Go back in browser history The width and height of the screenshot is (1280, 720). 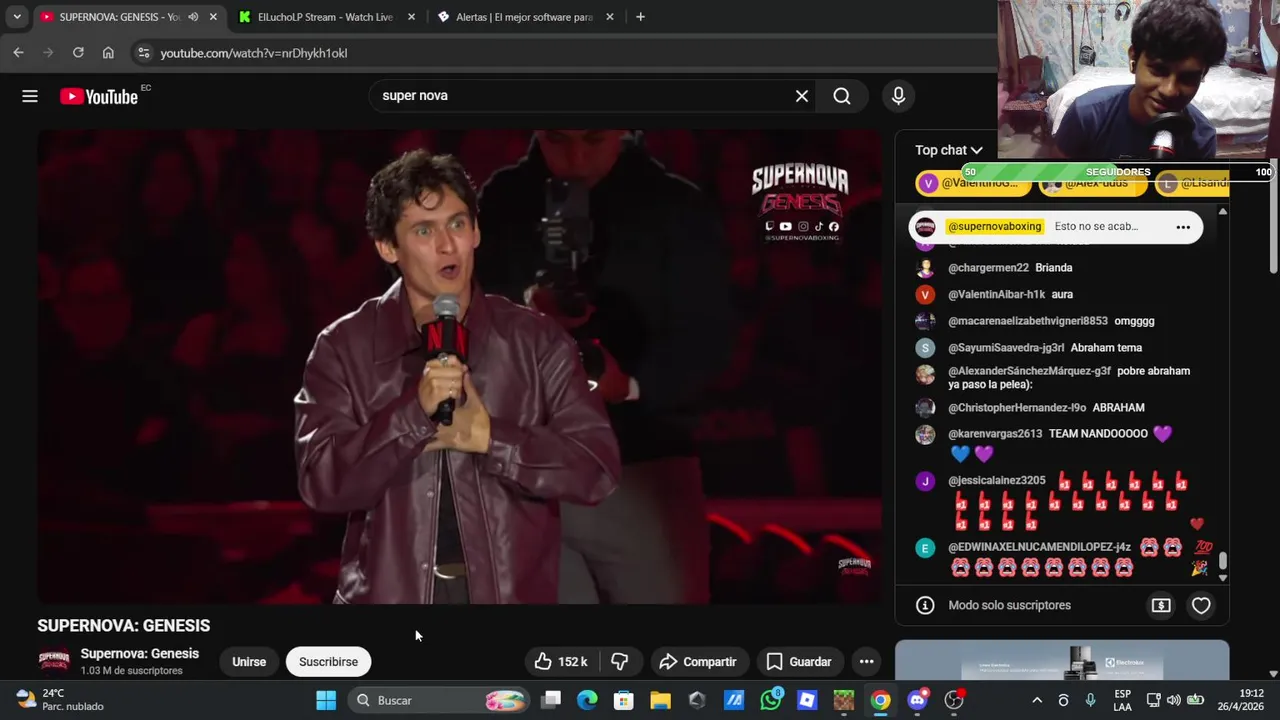pos(18,53)
